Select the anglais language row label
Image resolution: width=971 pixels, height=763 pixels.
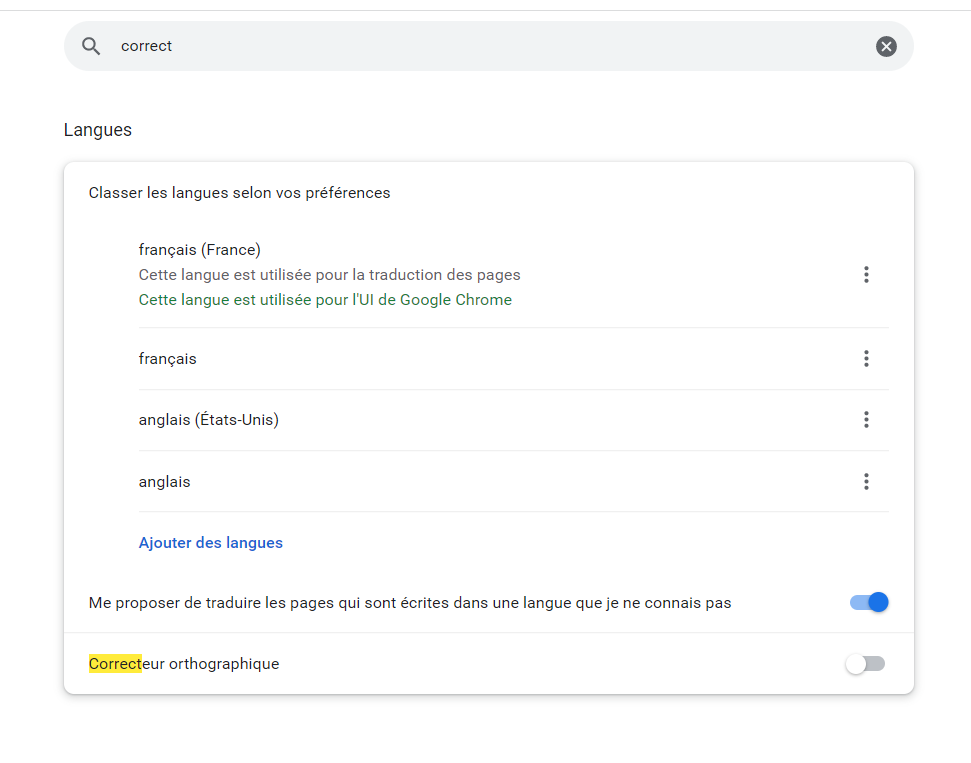pyautogui.click(x=164, y=482)
